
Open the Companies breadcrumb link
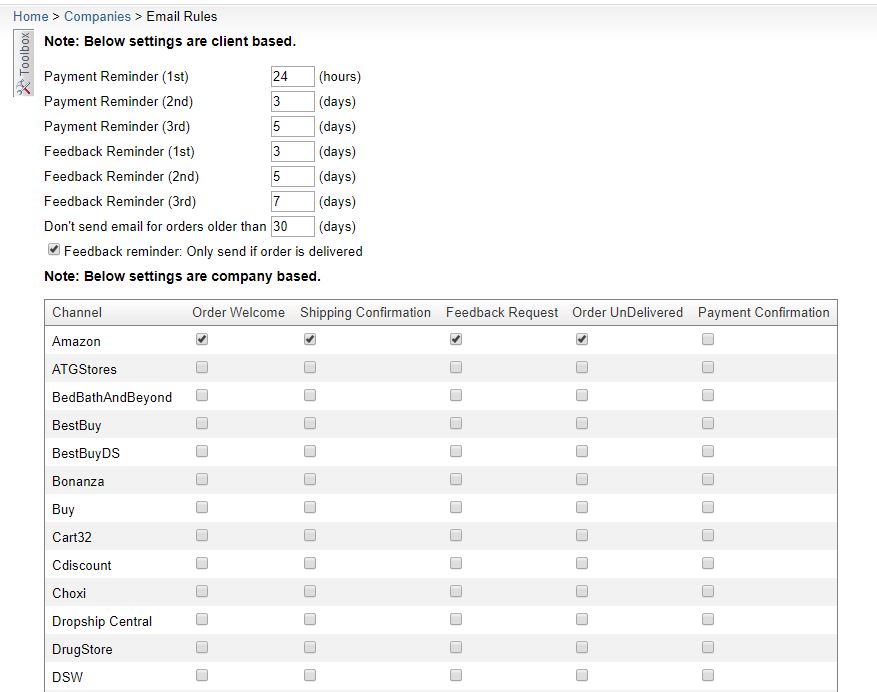point(97,16)
